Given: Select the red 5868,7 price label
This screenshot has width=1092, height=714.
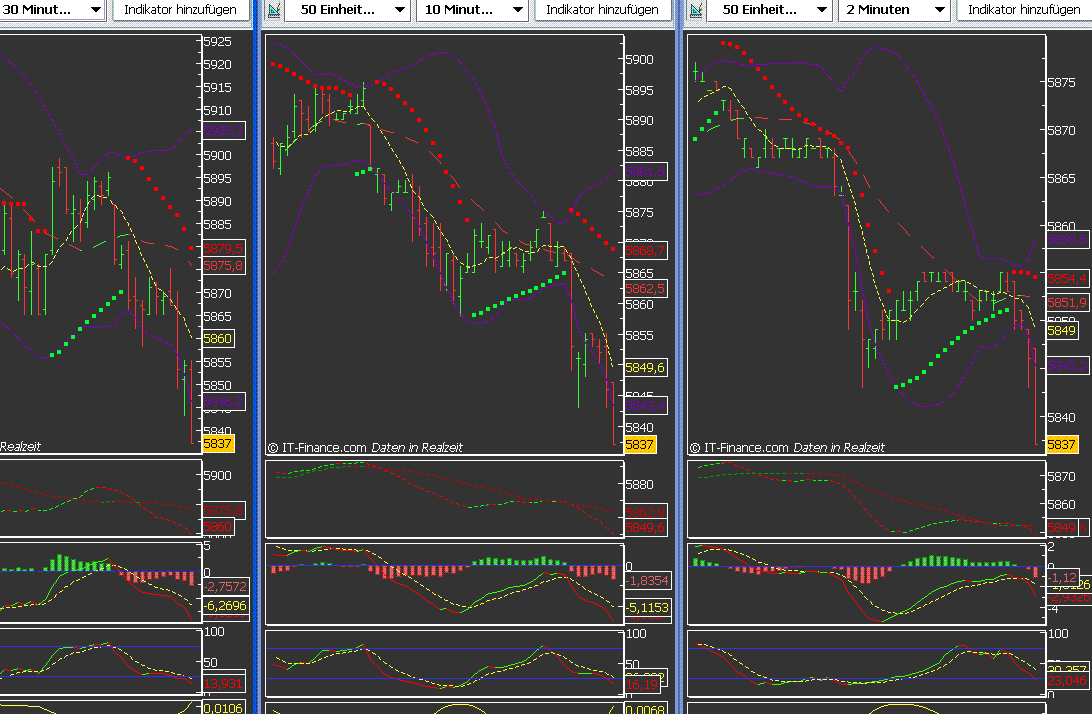Looking at the screenshot, I should coord(646,250).
